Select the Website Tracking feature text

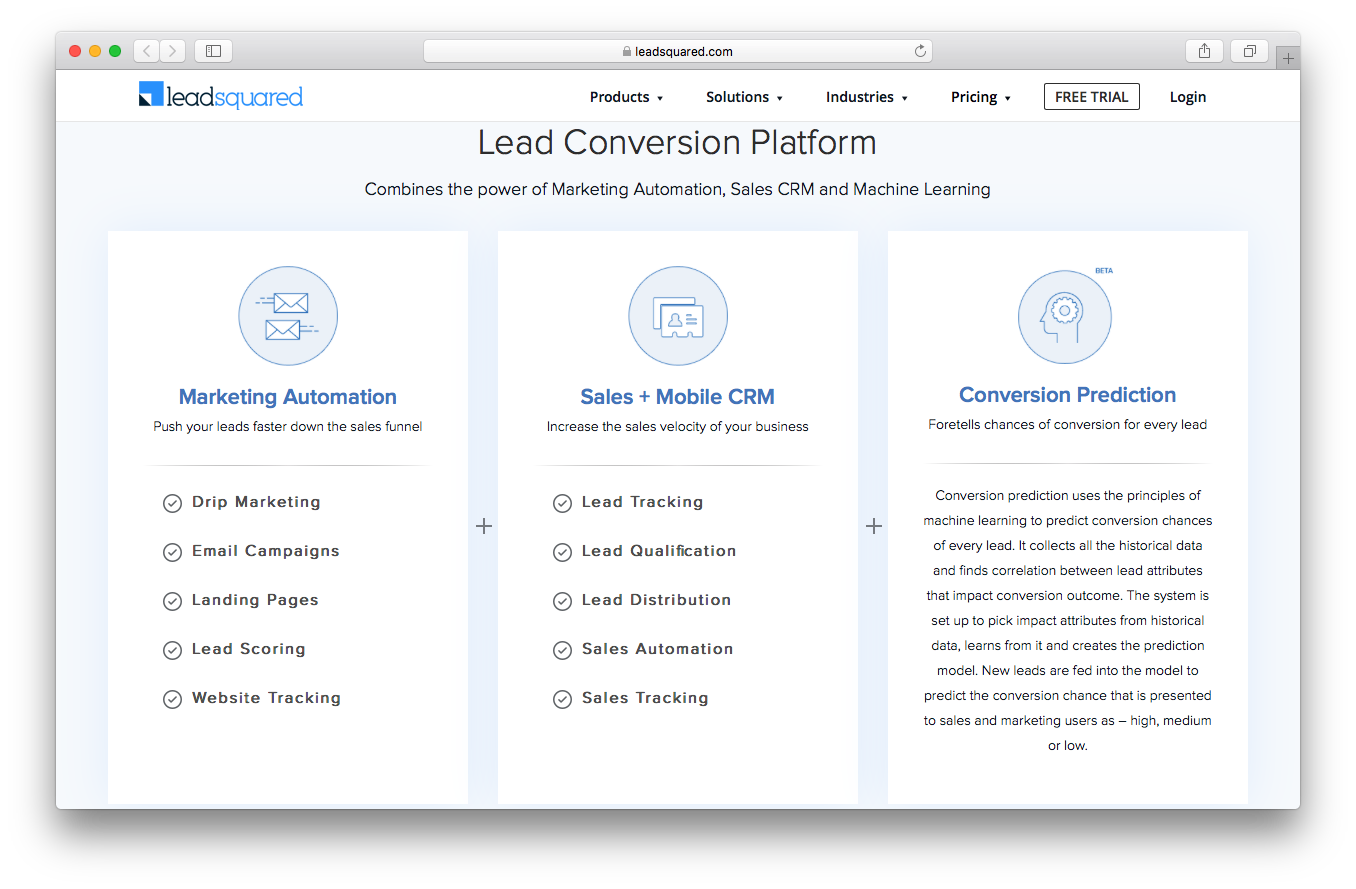tap(266, 698)
